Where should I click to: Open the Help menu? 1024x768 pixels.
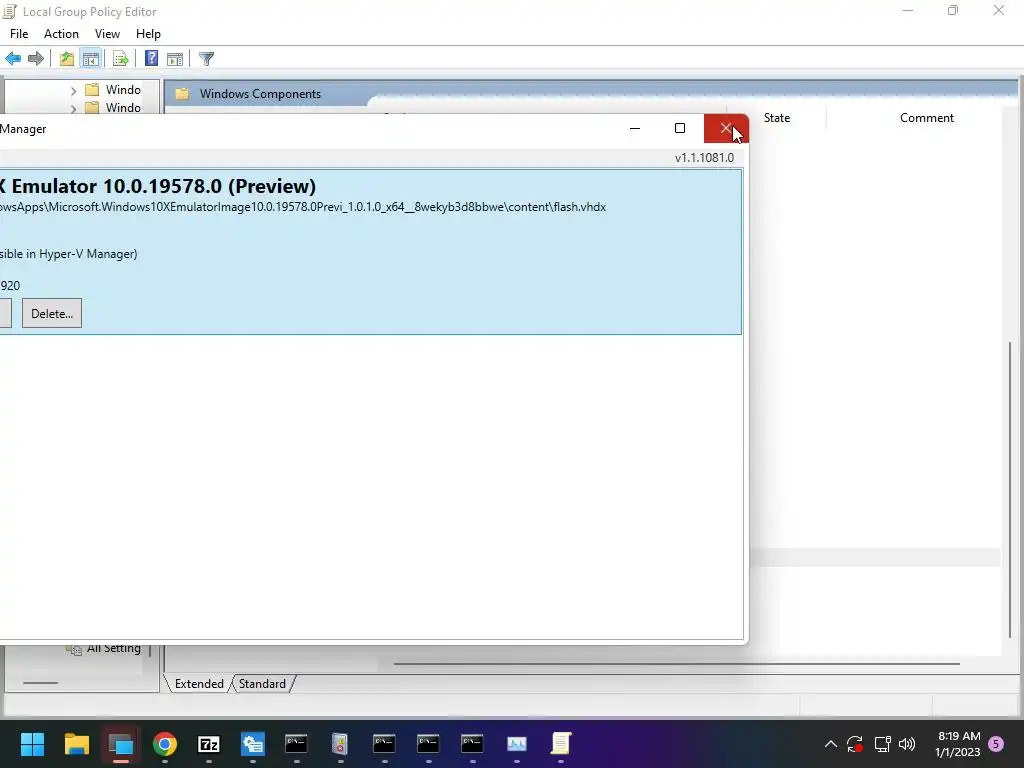click(x=148, y=34)
